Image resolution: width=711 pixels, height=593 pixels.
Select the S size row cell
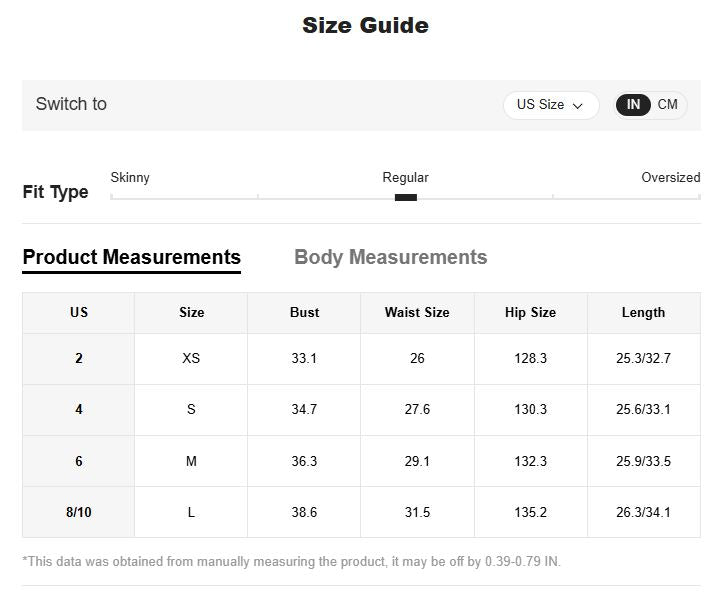click(x=191, y=409)
